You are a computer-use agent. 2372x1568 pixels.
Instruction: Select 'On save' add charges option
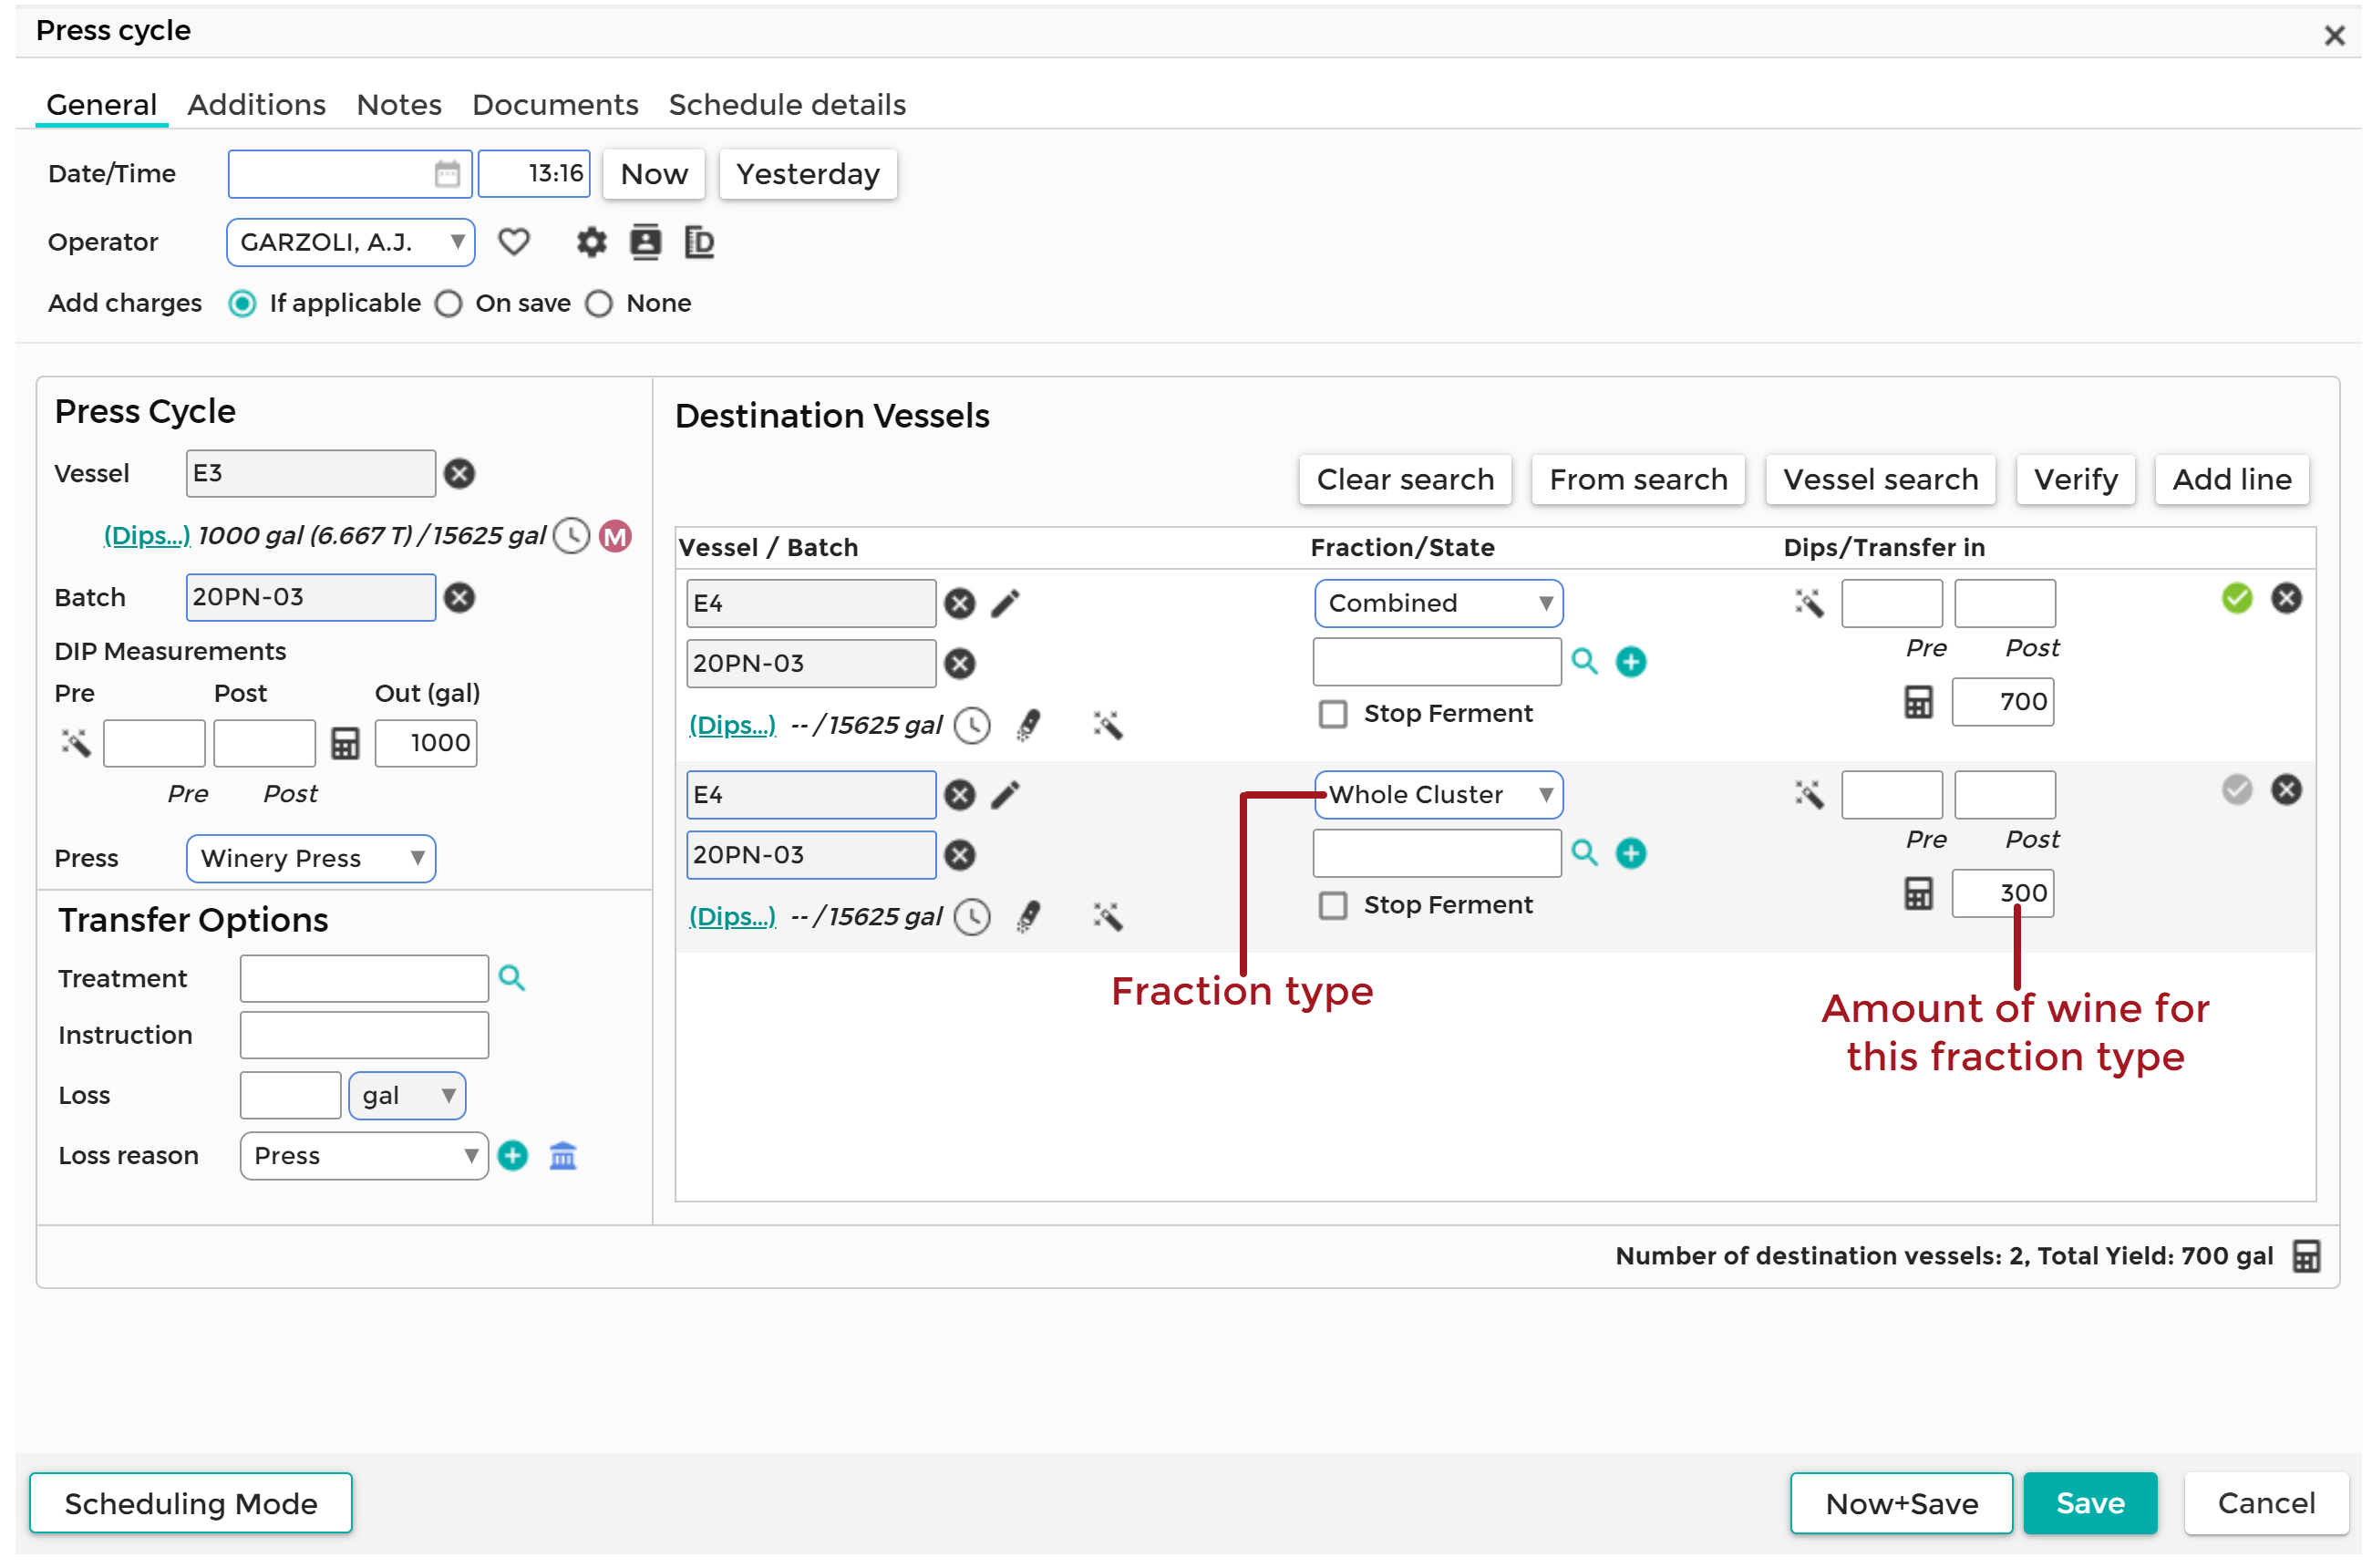[x=449, y=304]
